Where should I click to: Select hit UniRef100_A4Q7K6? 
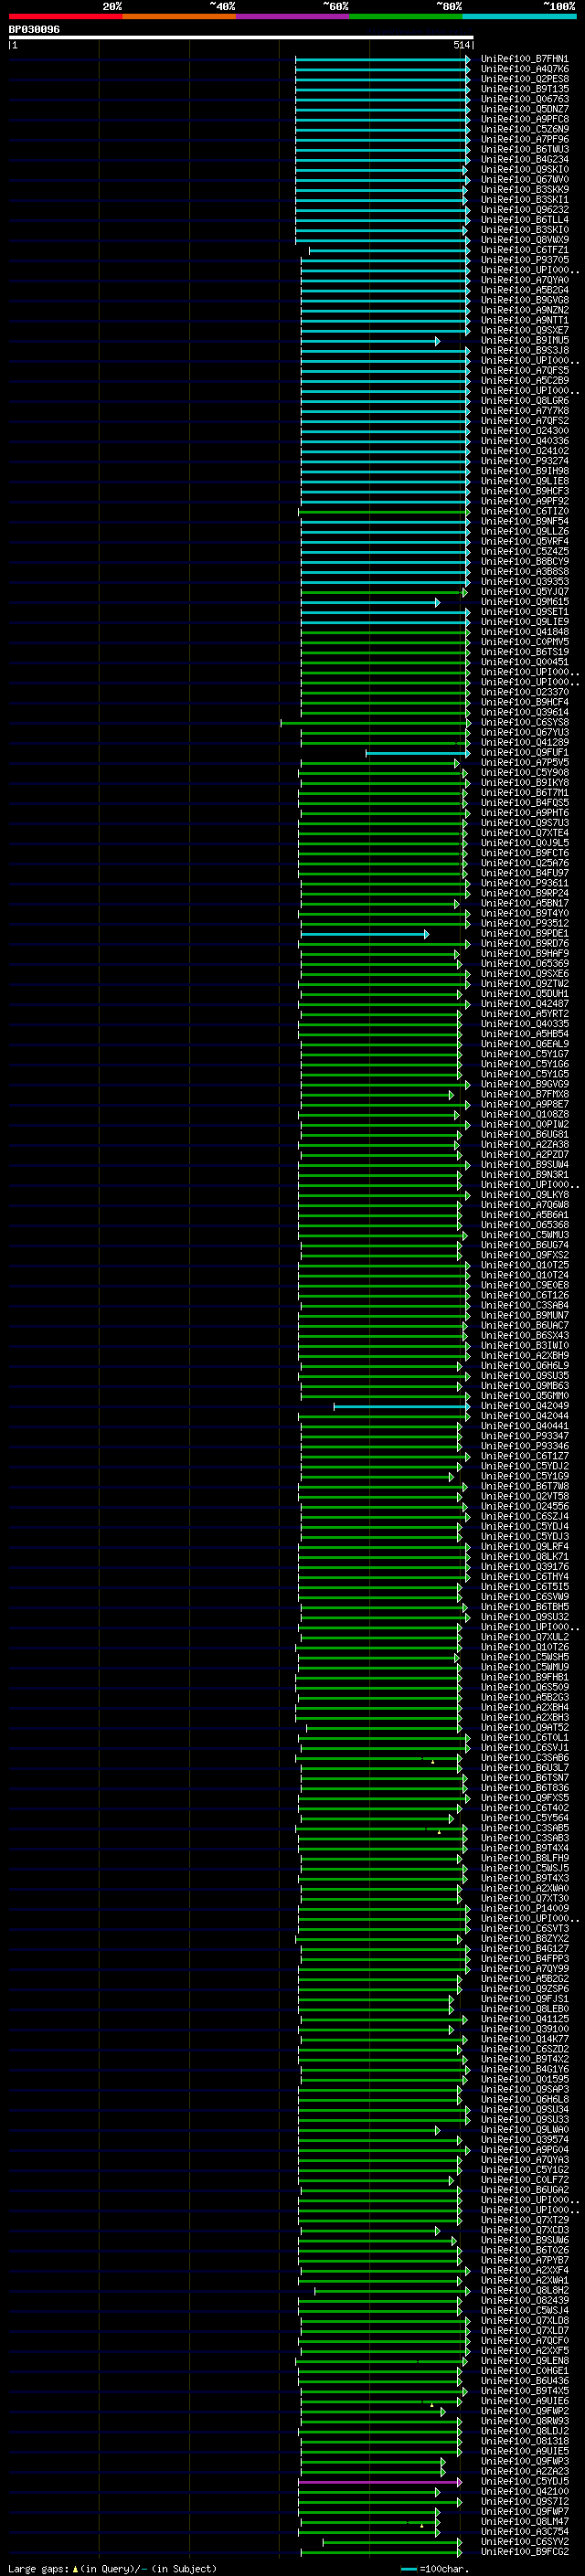click(x=524, y=69)
